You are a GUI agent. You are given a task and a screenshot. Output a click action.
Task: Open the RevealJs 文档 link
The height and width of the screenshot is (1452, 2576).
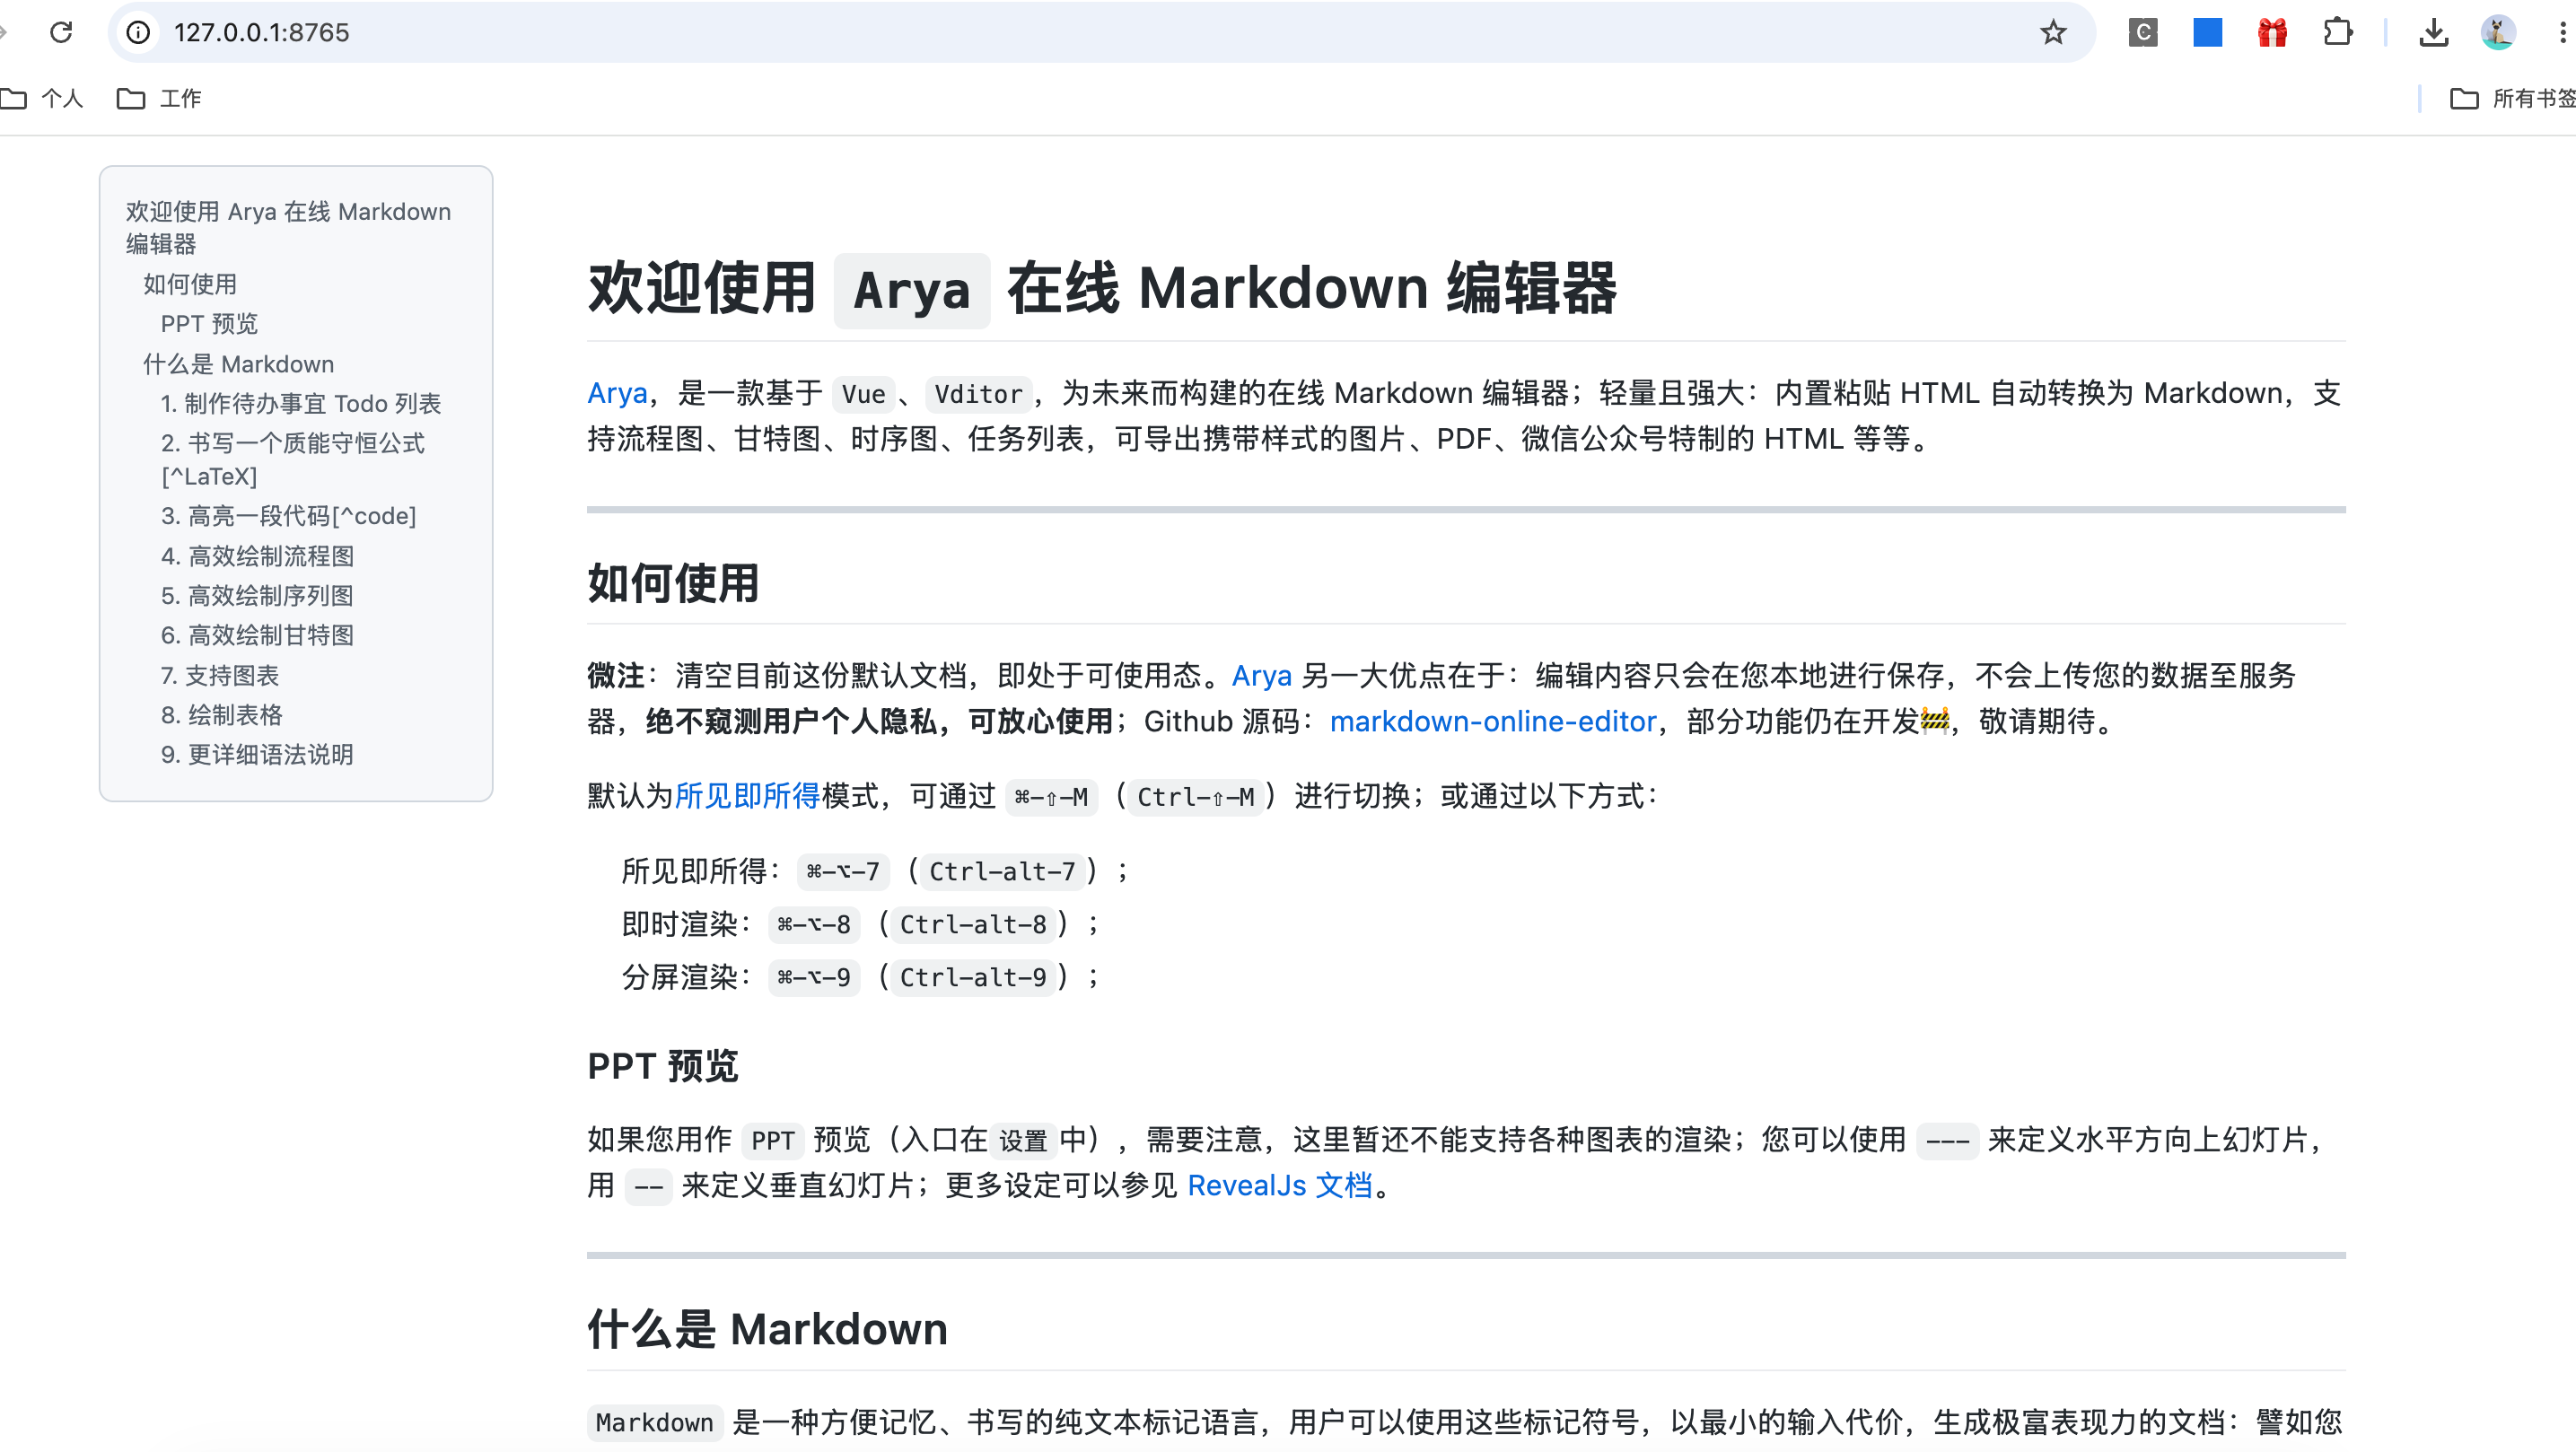(x=1280, y=1186)
